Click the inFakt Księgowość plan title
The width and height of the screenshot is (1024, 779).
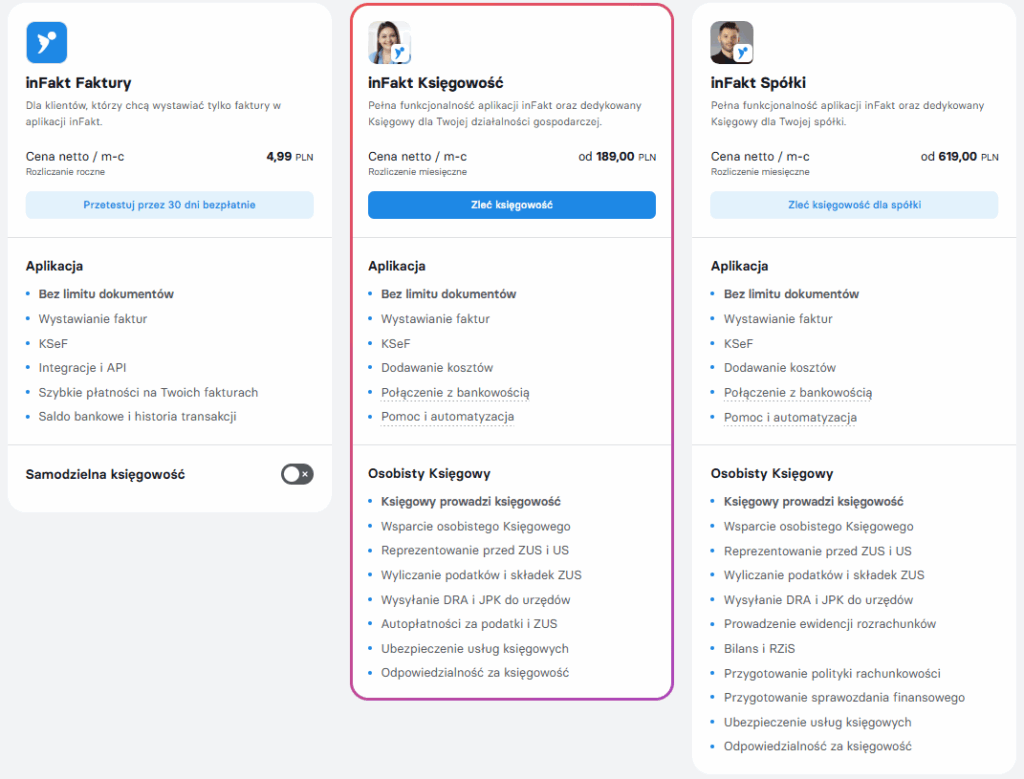pos(435,83)
